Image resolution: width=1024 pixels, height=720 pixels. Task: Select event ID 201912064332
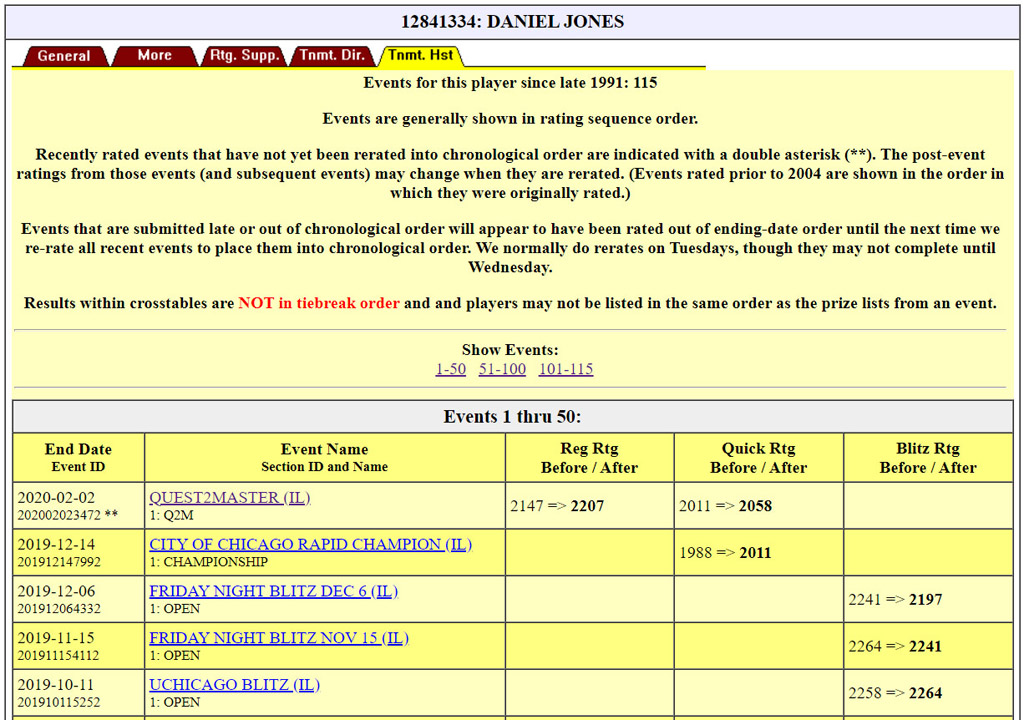(59, 608)
